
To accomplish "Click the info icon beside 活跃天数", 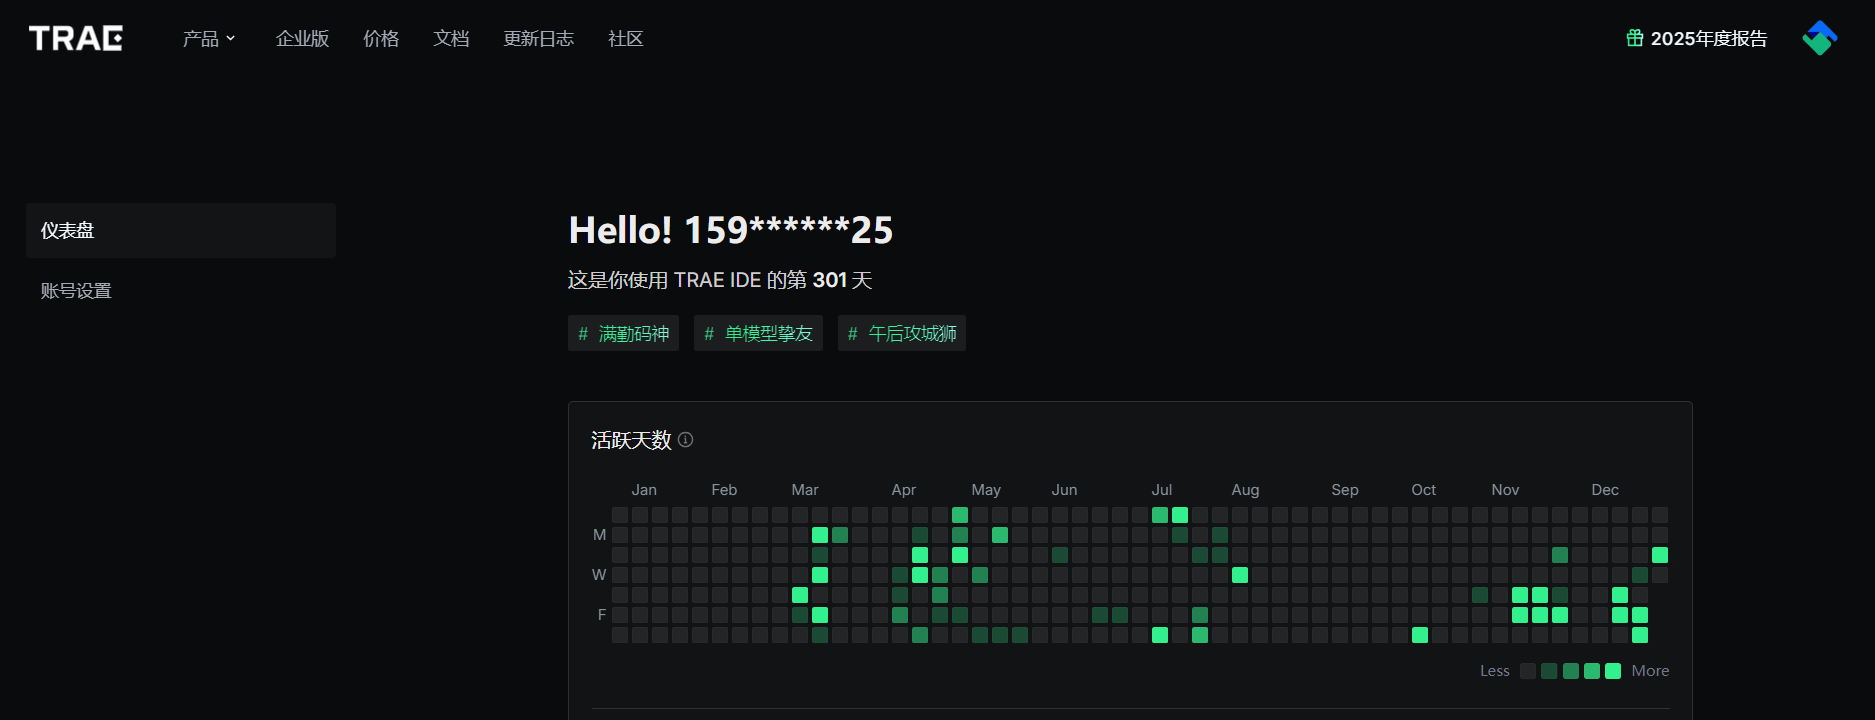I will 685,439.
